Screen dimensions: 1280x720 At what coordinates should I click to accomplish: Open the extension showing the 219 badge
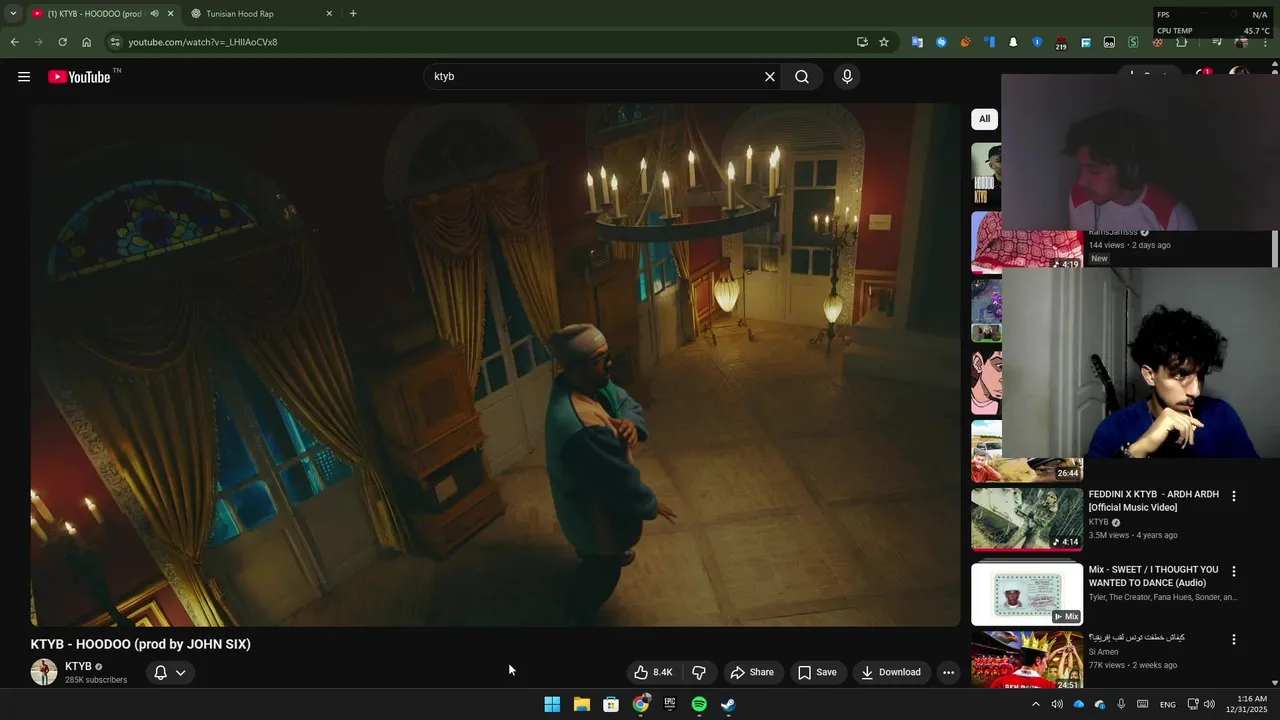click(x=1061, y=43)
